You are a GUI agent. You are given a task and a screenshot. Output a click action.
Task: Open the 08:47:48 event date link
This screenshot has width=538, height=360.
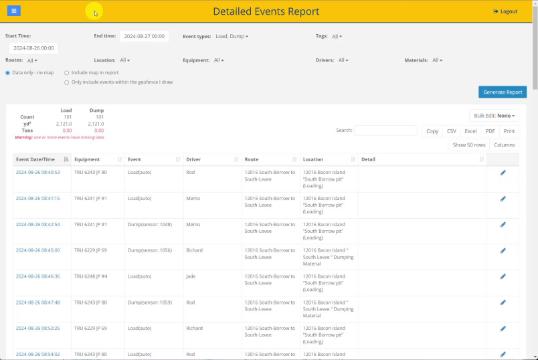(38, 302)
